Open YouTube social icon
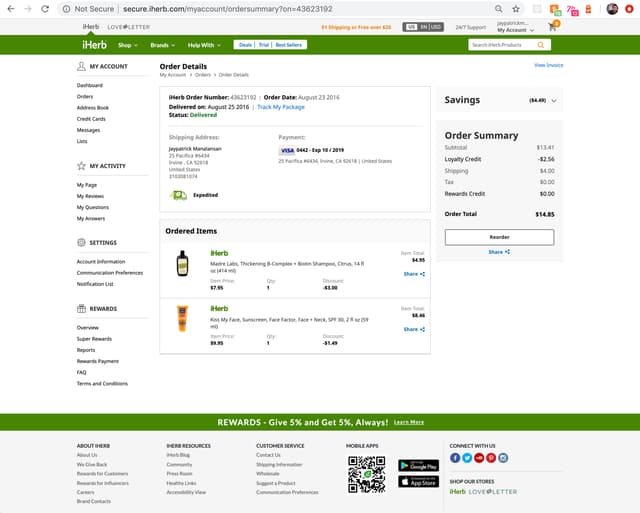 [x=479, y=458]
